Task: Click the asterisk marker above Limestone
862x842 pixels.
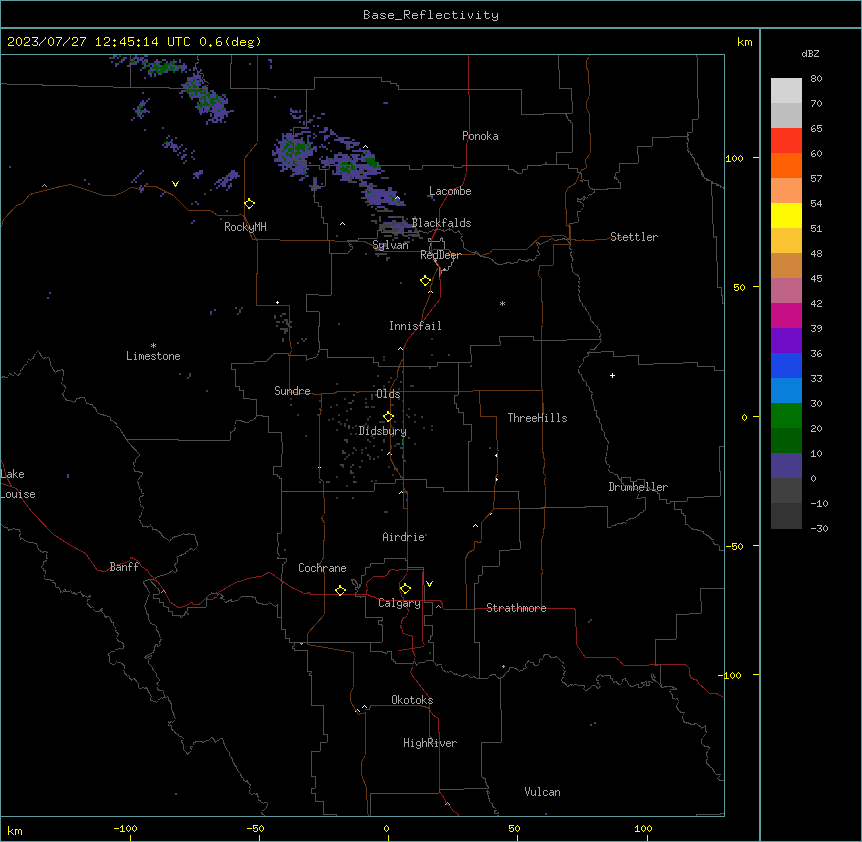Action: [x=153, y=346]
